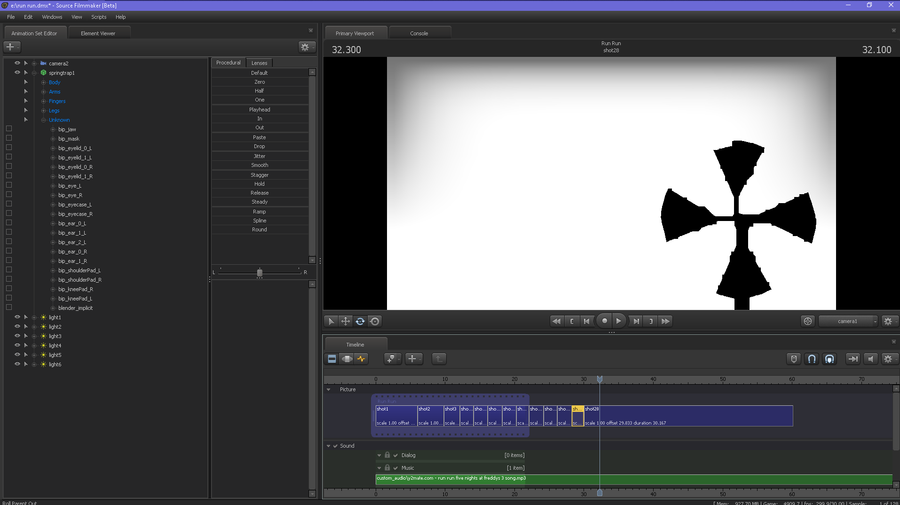This screenshot has height=505, width=900.
Task: Open the File menu
Action: [x=11, y=17]
